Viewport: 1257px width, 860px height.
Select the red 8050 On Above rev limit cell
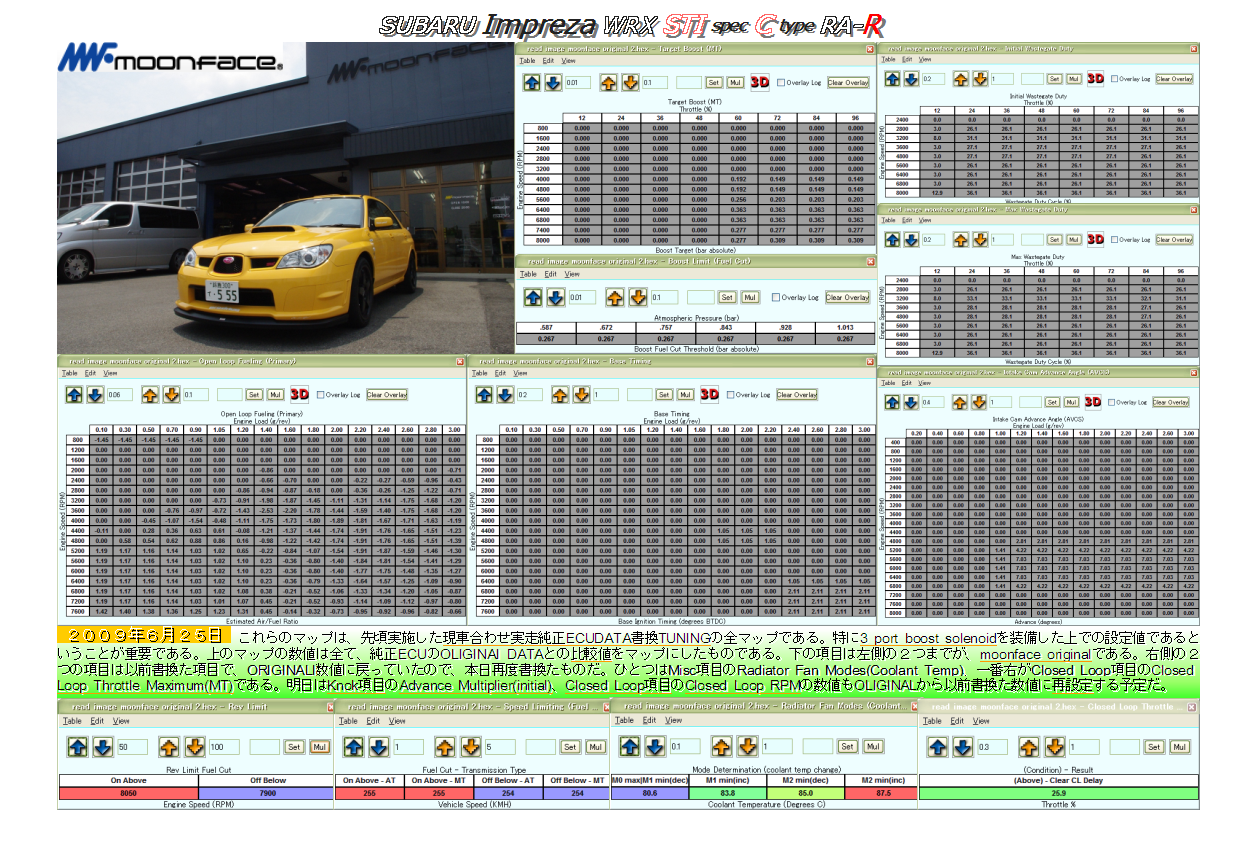point(127,792)
